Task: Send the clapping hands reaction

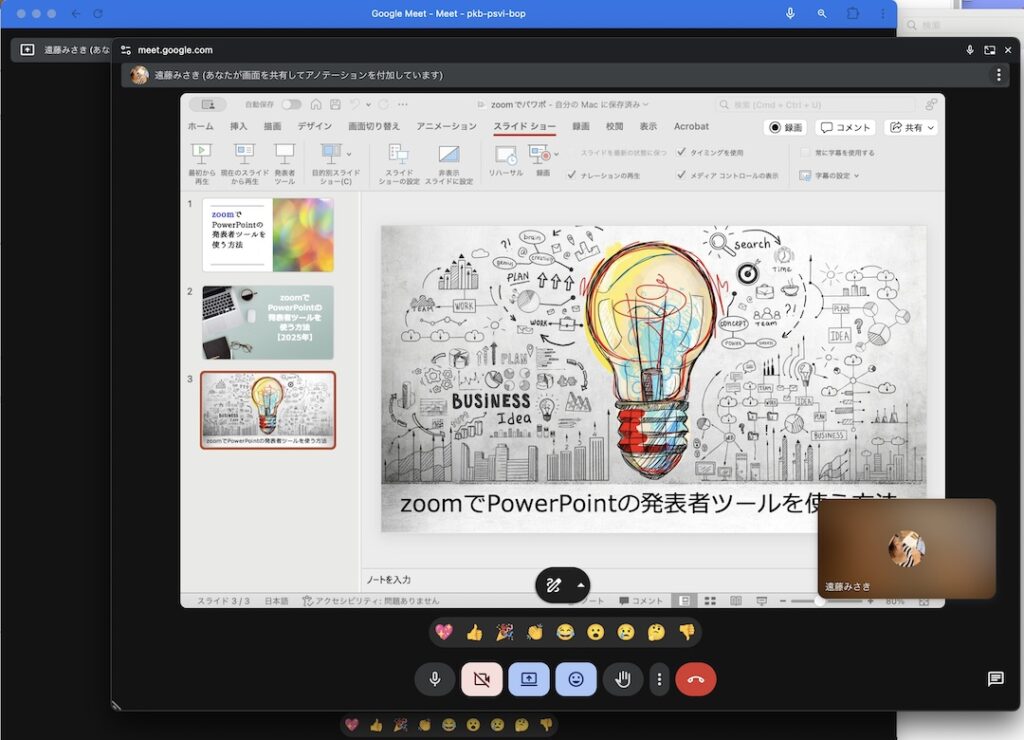Action: click(x=535, y=632)
